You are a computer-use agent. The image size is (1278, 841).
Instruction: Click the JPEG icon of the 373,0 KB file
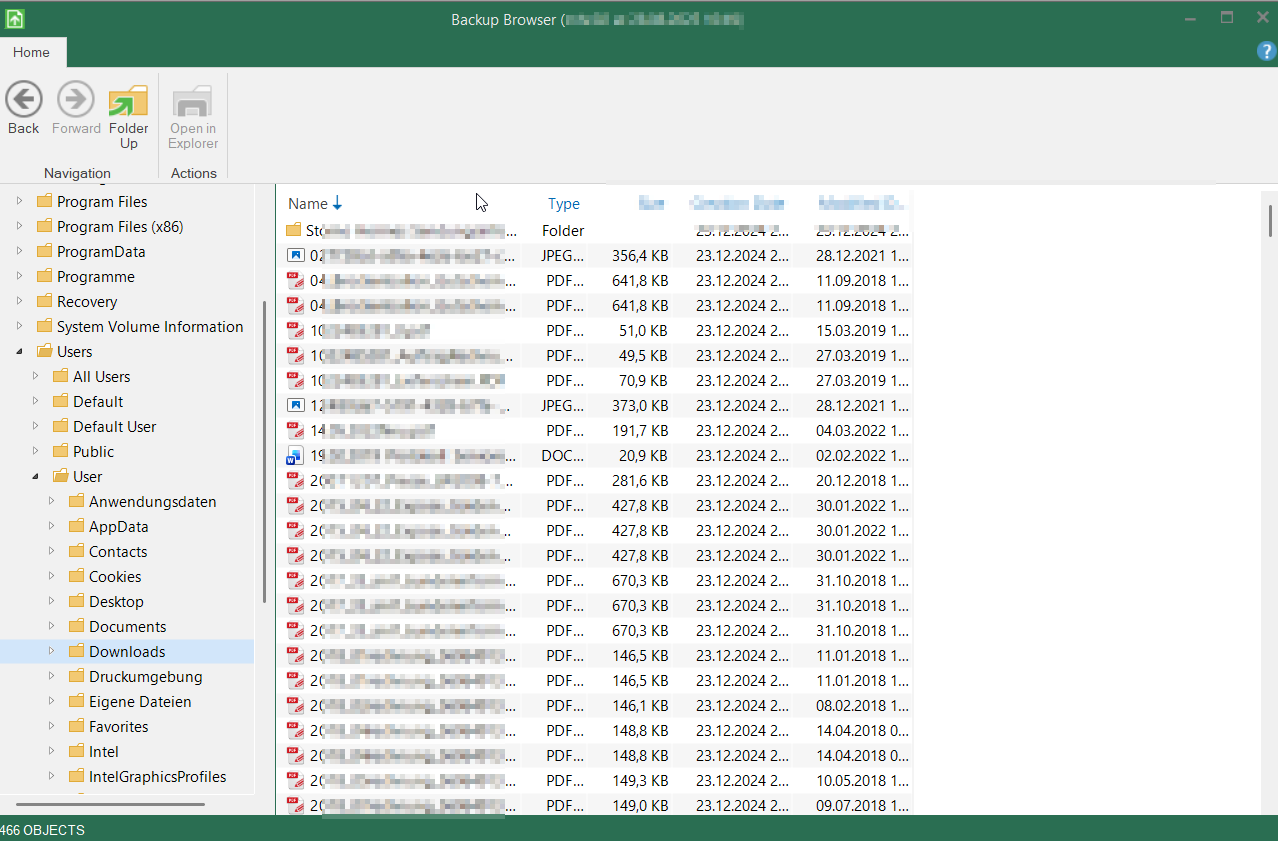click(295, 405)
